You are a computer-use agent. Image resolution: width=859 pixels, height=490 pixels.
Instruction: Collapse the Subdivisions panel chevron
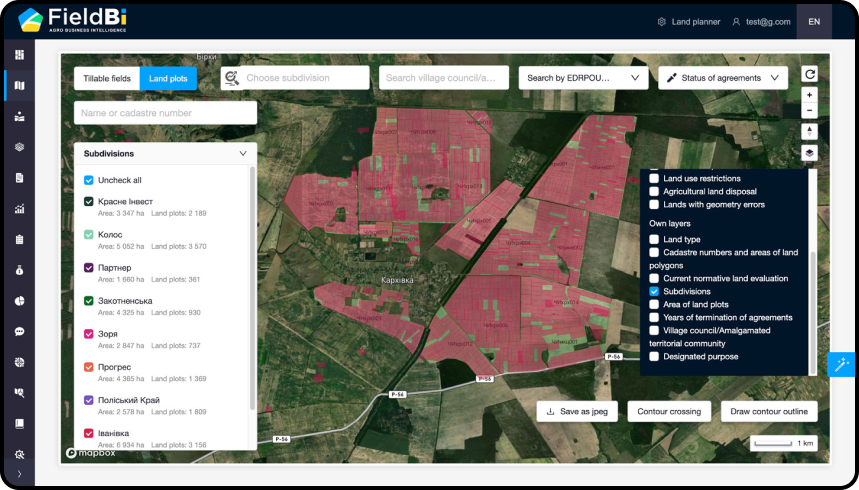(243, 153)
